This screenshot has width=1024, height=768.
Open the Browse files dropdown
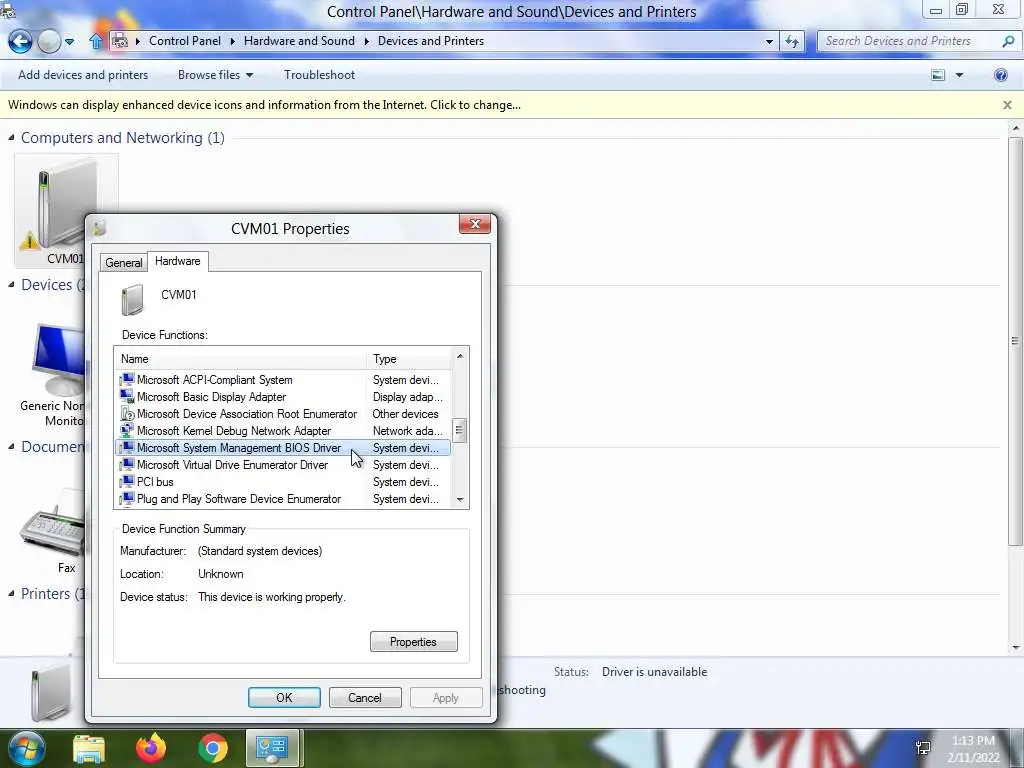pos(216,75)
